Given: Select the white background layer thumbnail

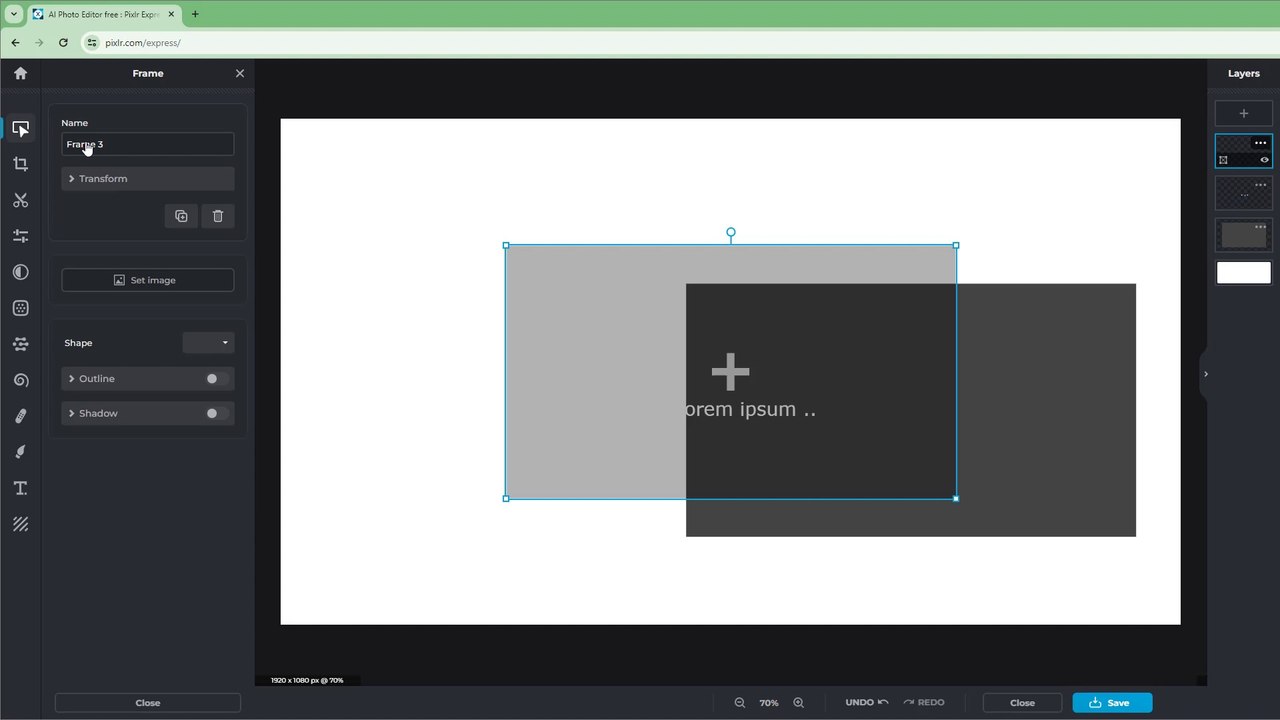Looking at the screenshot, I should coord(1243,273).
